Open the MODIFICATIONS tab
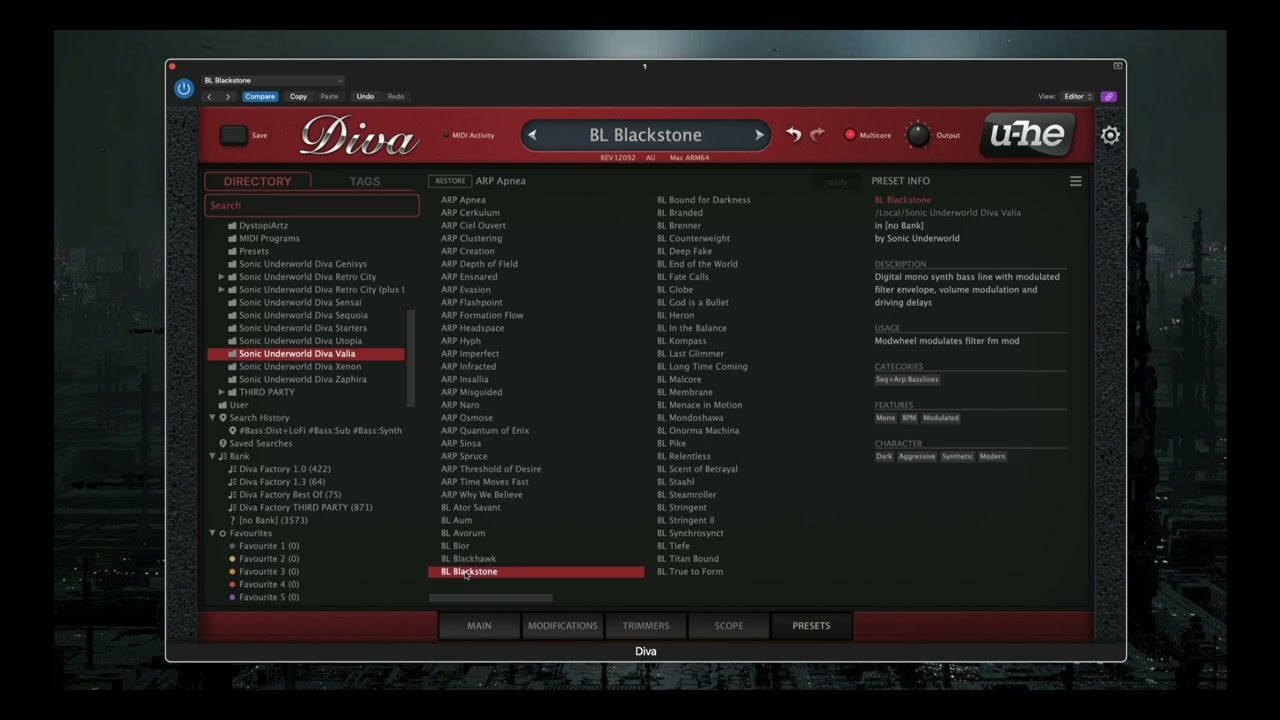The width and height of the screenshot is (1280, 720). (x=562, y=626)
